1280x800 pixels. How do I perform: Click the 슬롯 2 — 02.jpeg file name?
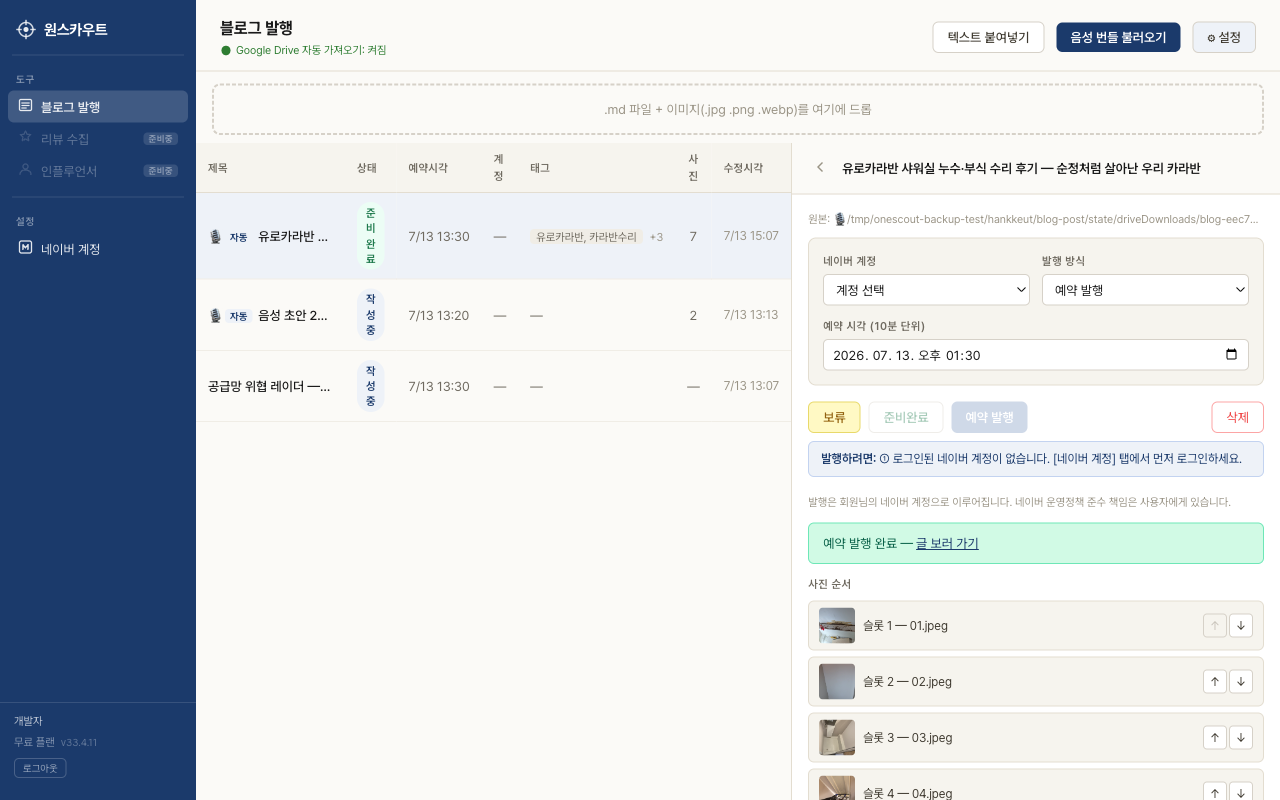[x=907, y=682]
